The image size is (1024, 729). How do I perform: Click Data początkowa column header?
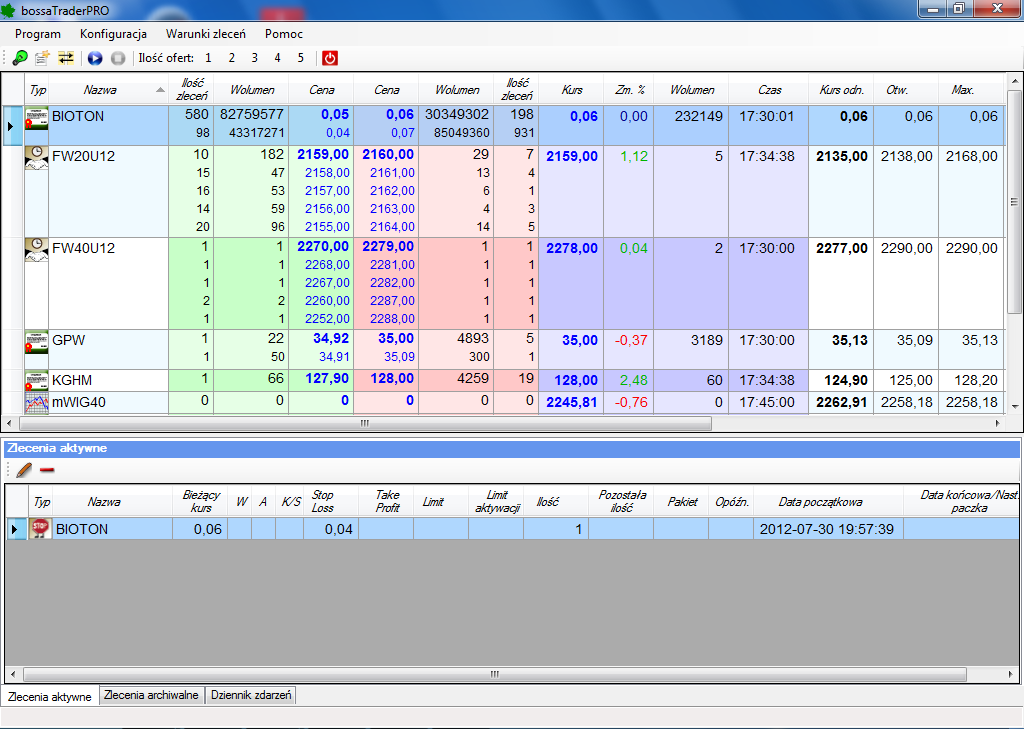click(828, 501)
